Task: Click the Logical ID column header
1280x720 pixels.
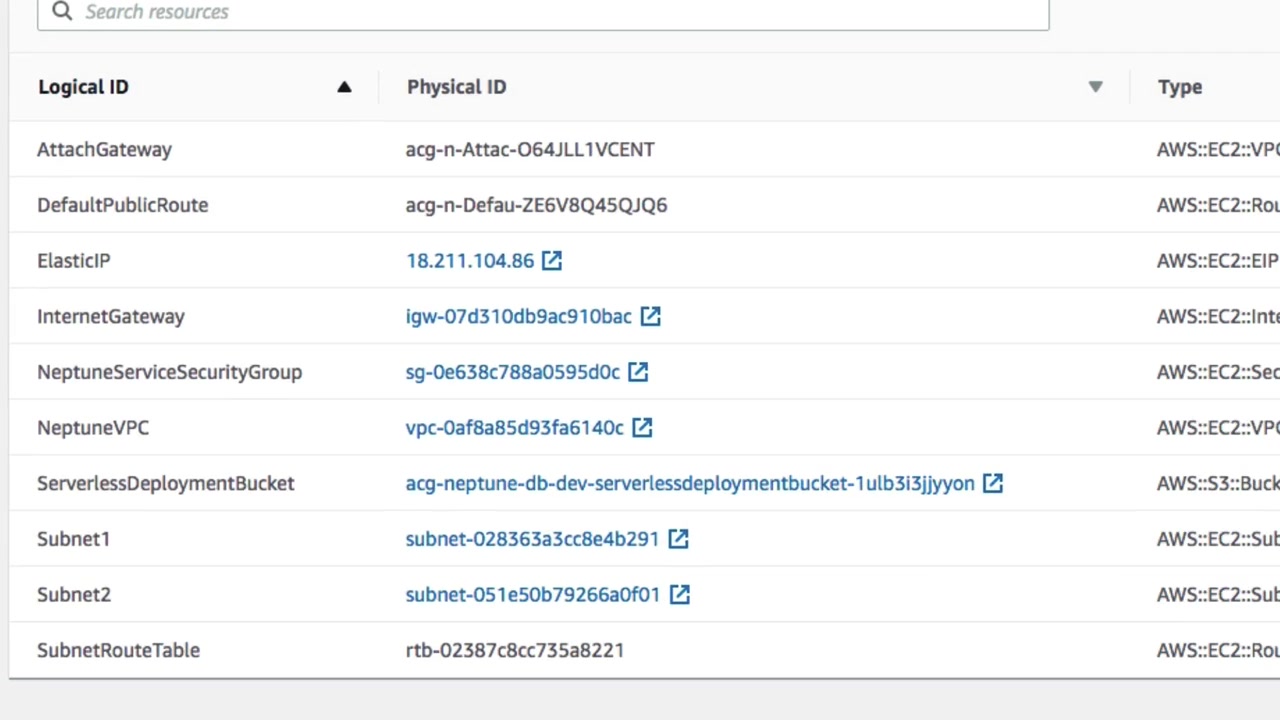Action: tap(83, 87)
